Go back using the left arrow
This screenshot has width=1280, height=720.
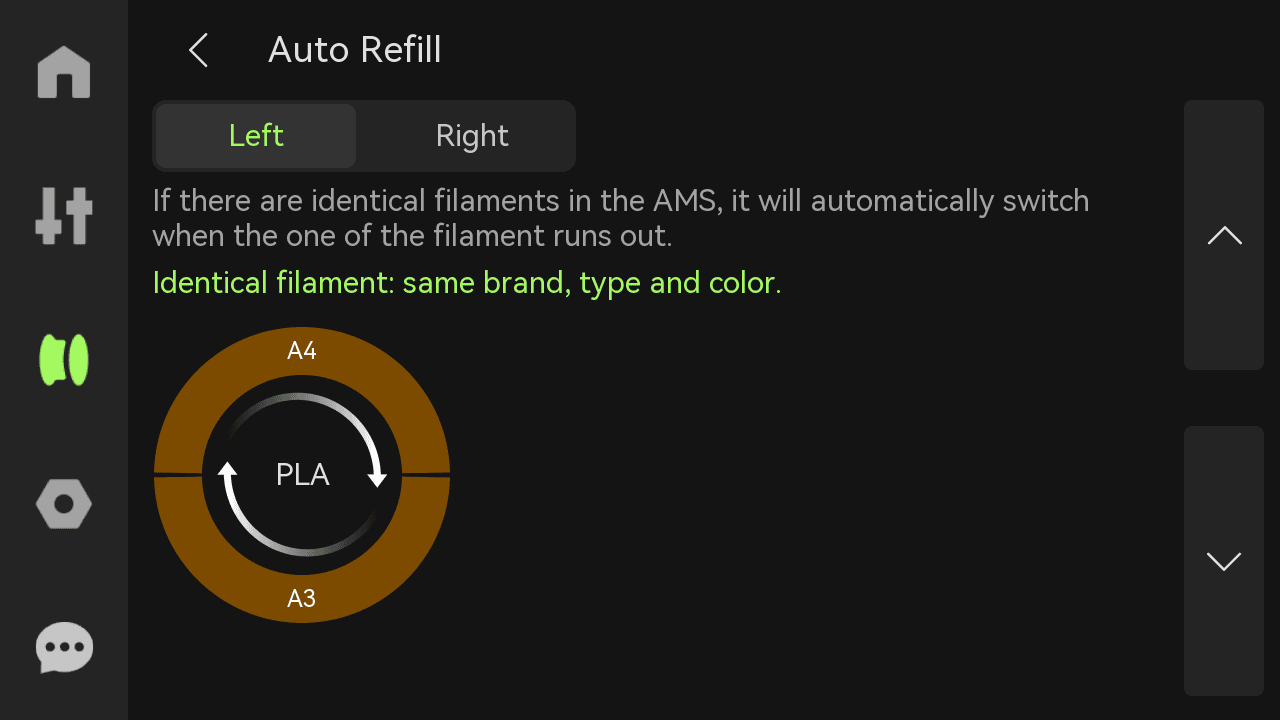198,50
